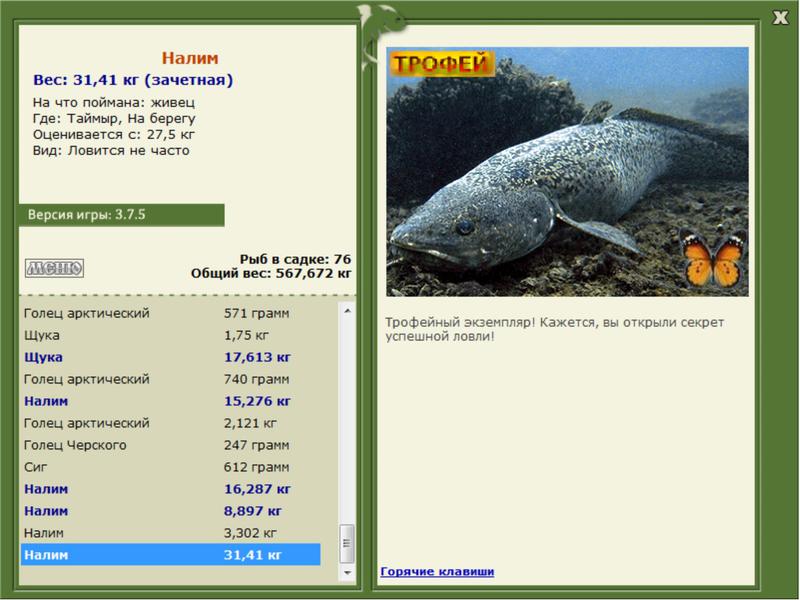Click 'Оценивается с: 27,5 кг' line
Screen dimensions: 800x600
click(114, 135)
